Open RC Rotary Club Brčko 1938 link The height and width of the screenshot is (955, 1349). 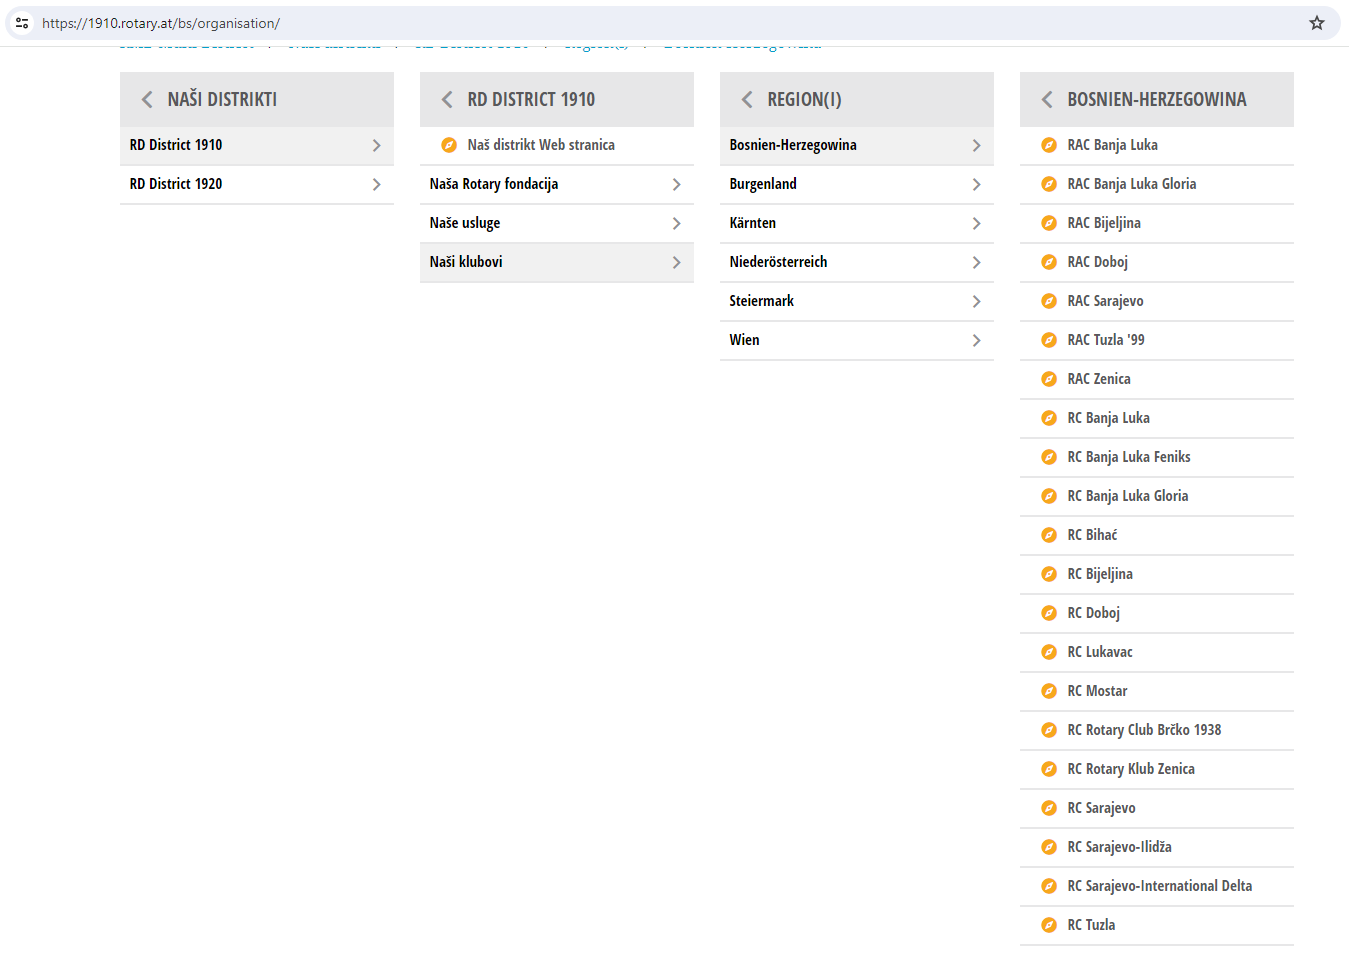[1144, 730]
